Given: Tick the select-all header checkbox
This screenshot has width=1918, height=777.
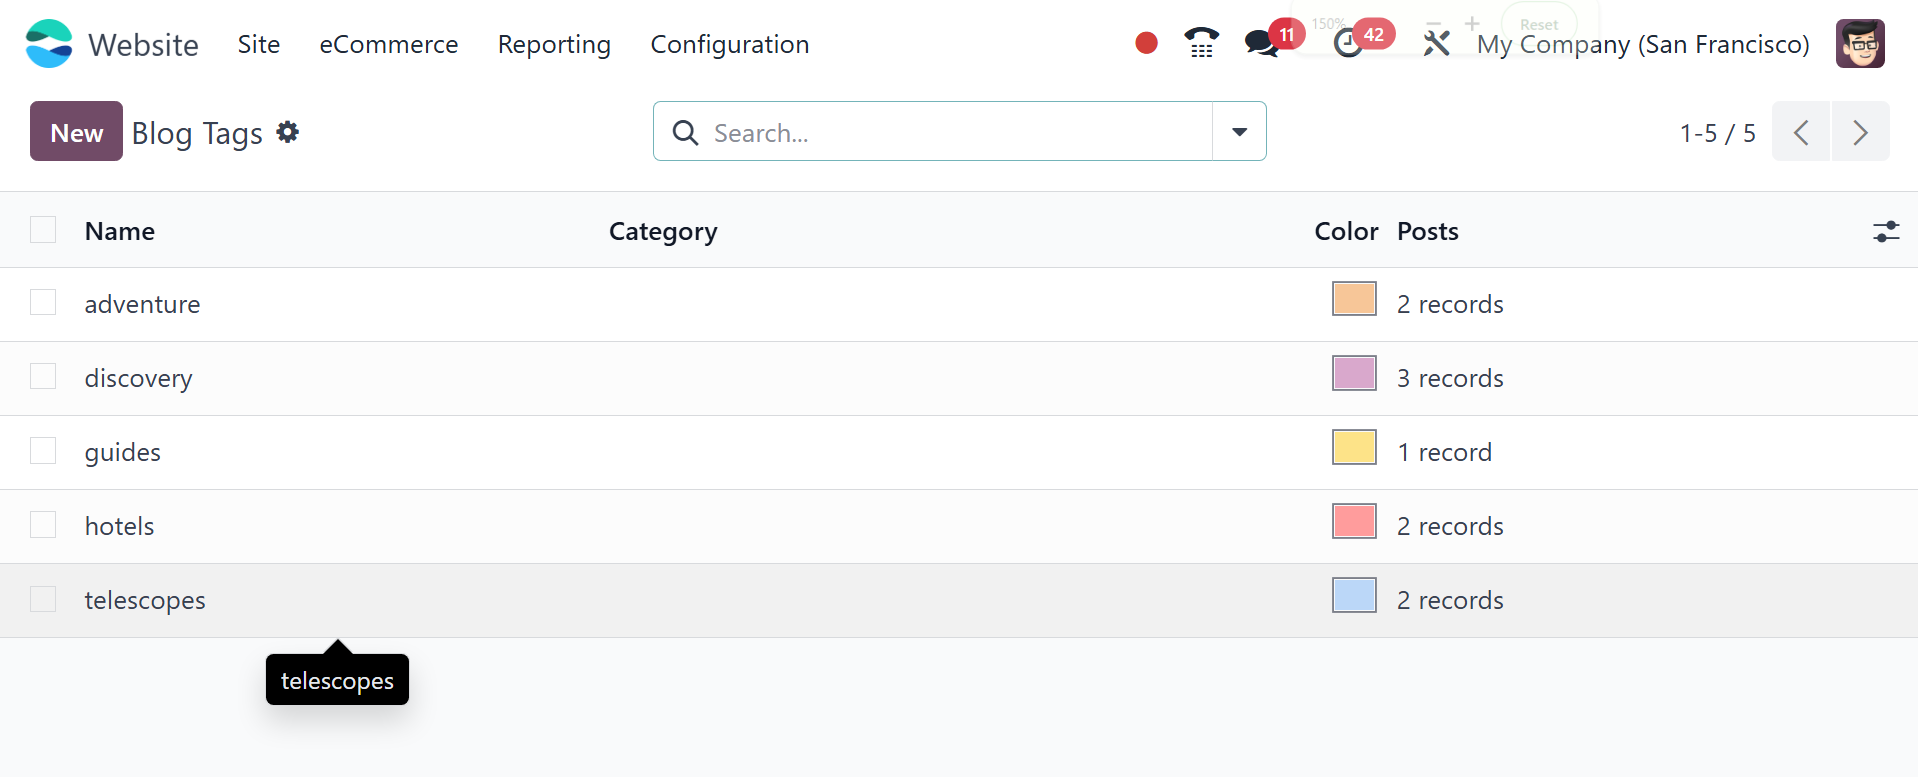Looking at the screenshot, I should (x=43, y=230).
